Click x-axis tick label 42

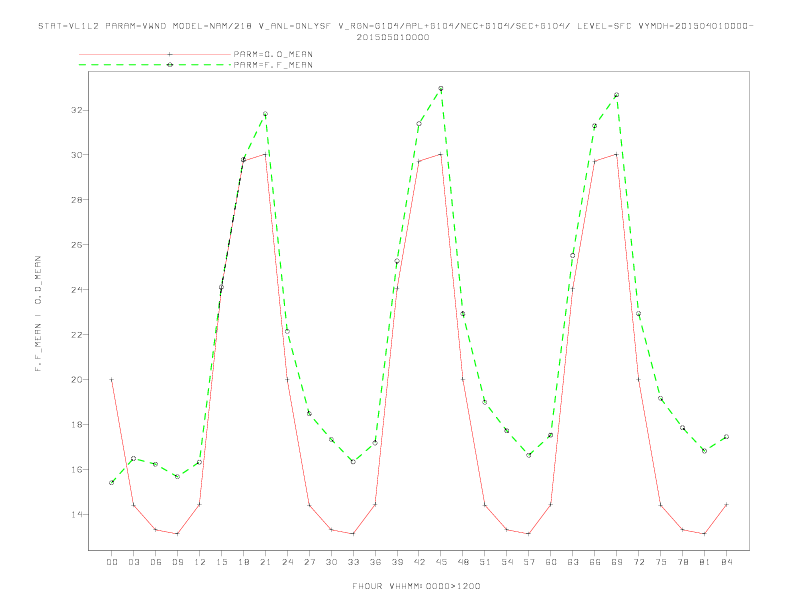[x=419, y=562]
